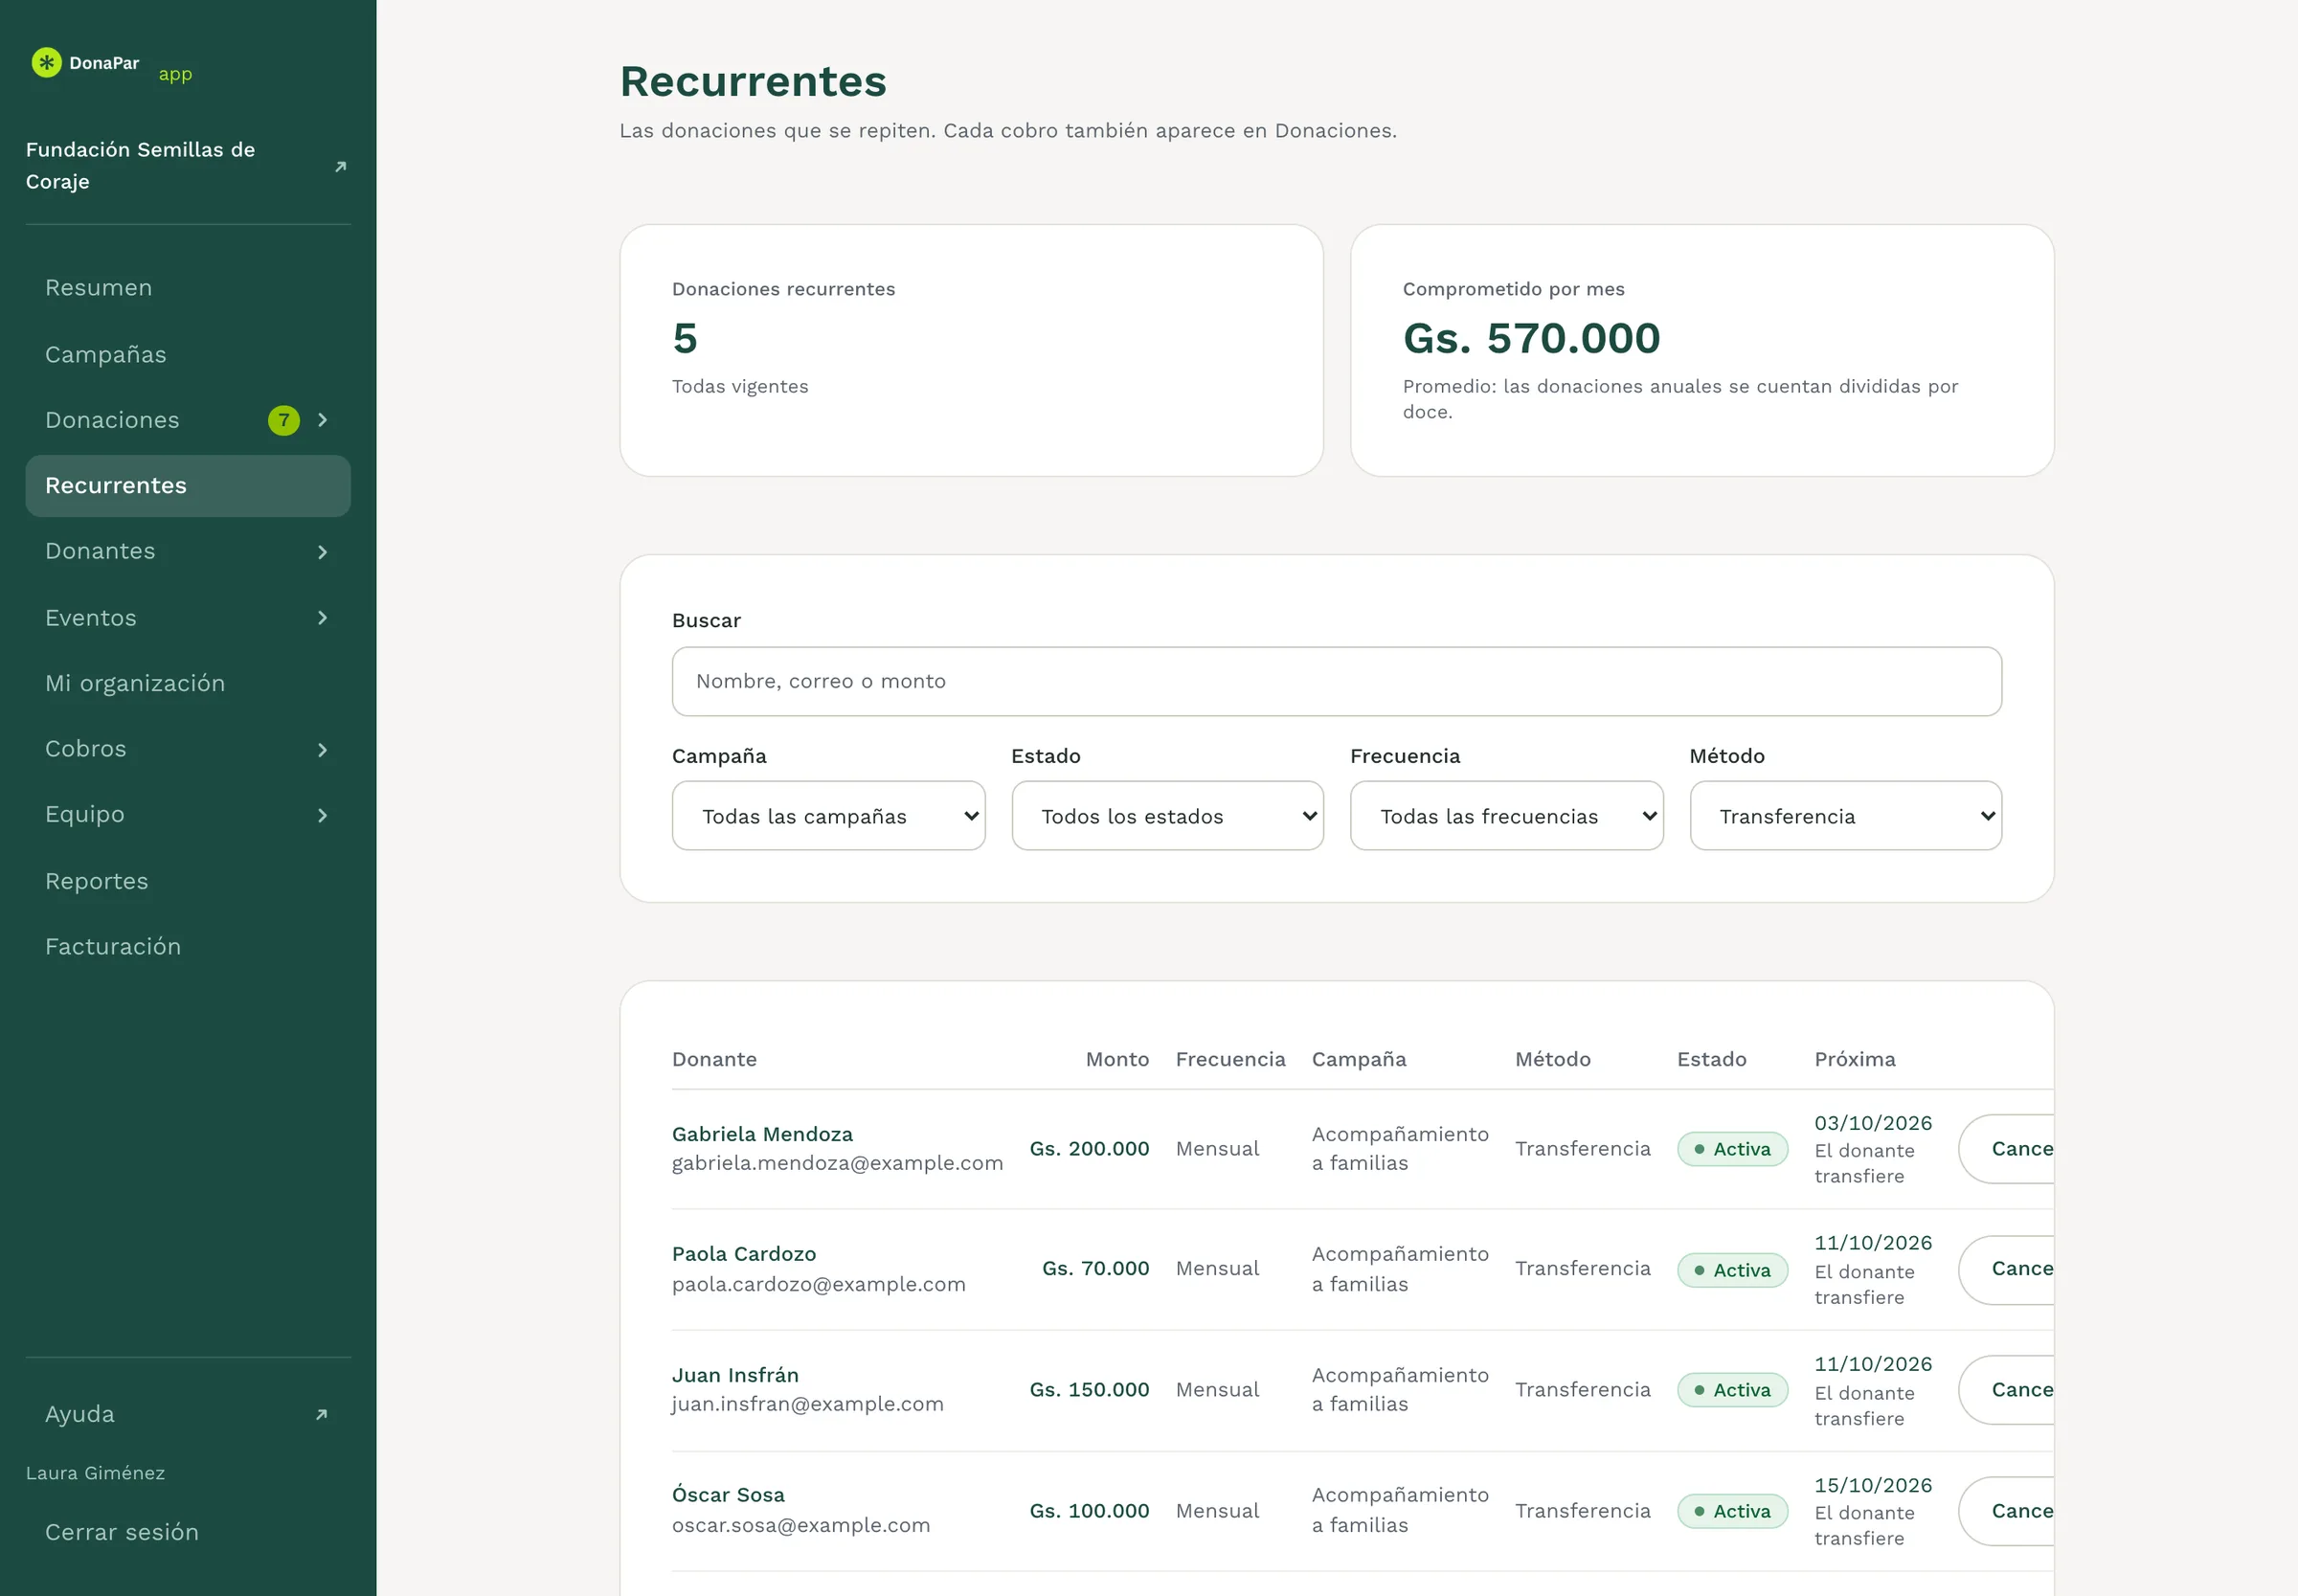Open the Método dropdown set to Transferencia
The height and width of the screenshot is (1596, 2298).
[x=1845, y=816]
